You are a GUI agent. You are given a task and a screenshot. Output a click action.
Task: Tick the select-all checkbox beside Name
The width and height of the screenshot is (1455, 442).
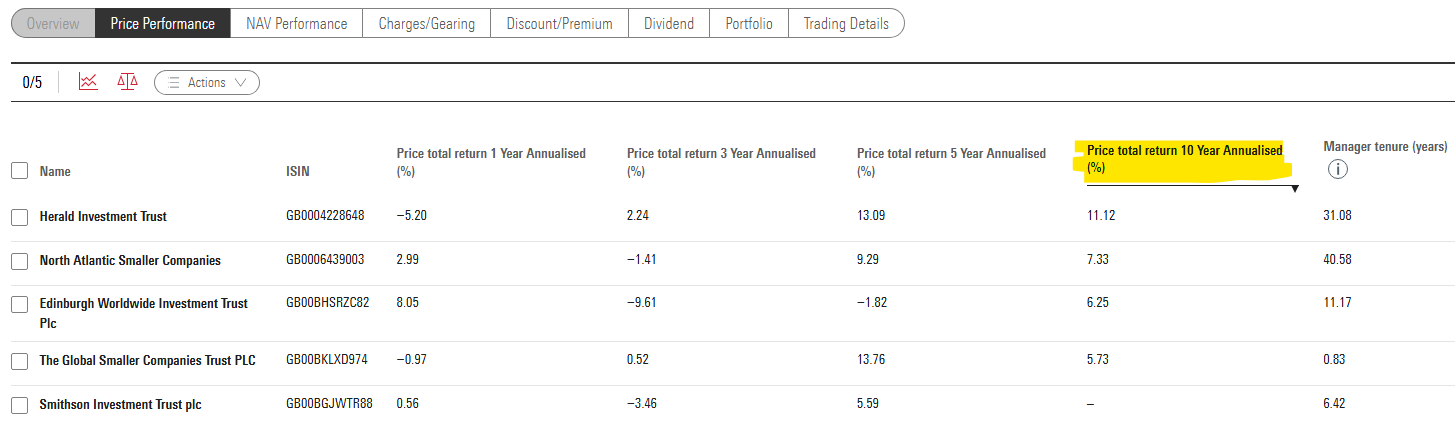pyautogui.click(x=19, y=171)
